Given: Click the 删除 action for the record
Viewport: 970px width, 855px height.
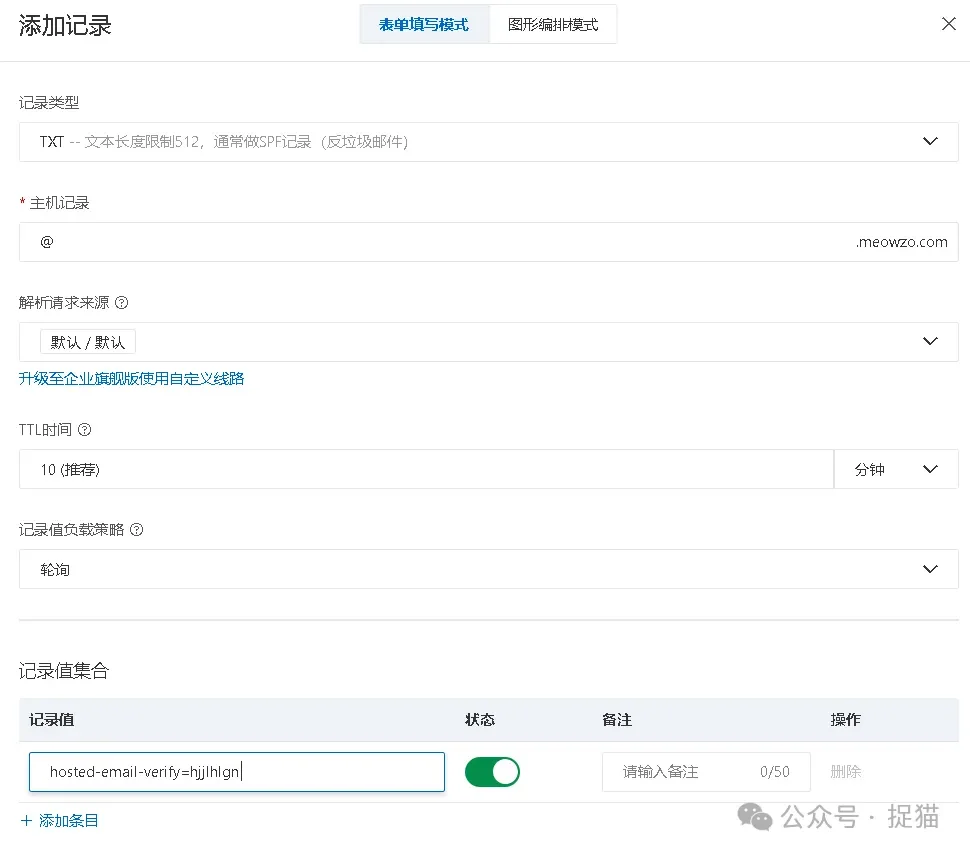Looking at the screenshot, I should (x=845, y=771).
